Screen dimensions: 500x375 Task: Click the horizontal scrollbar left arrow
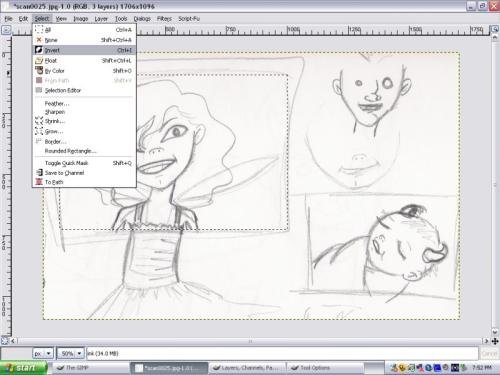13,341
